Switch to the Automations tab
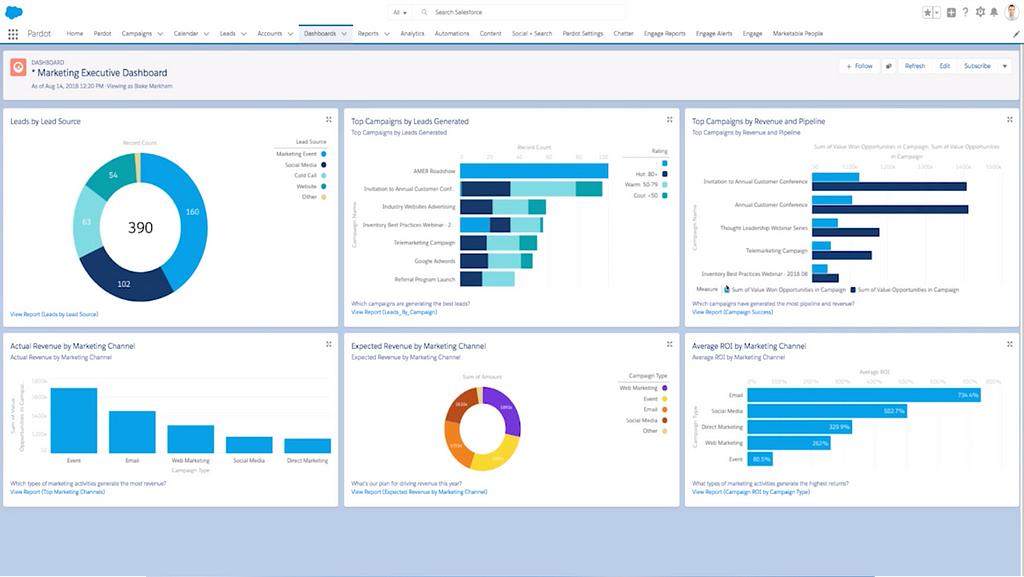This screenshot has width=1024, height=577. pyautogui.click(x=452, y=33)
